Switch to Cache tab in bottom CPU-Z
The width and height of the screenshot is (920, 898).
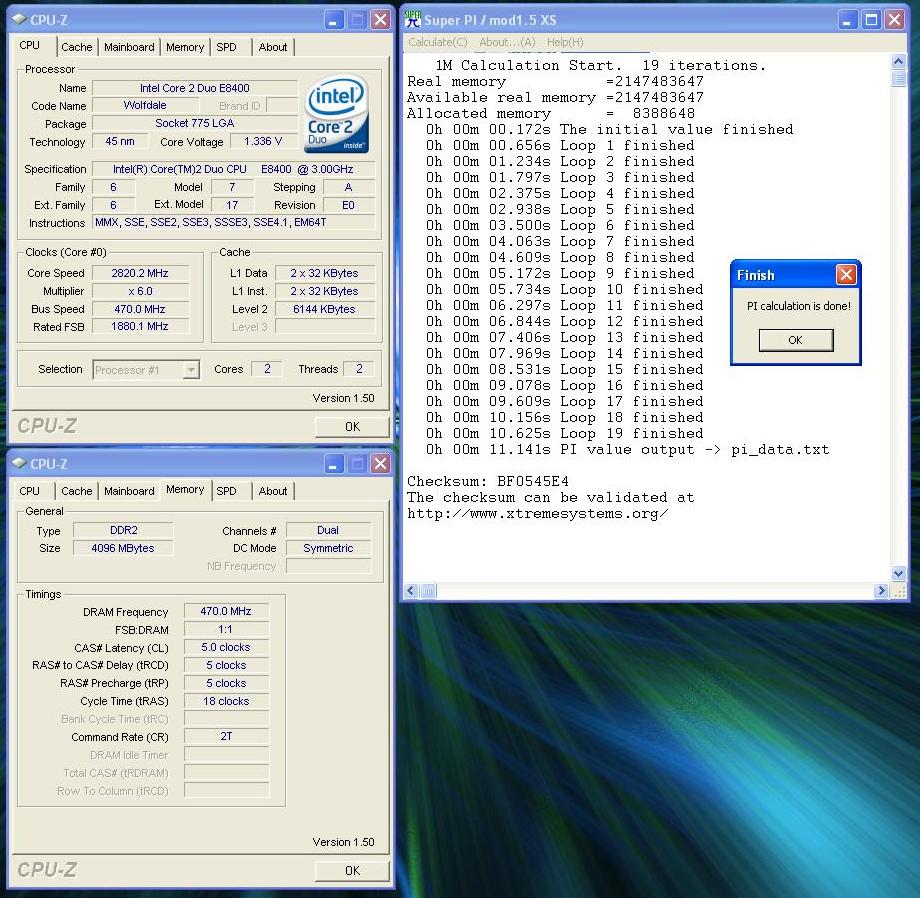(x=77, y=491)
